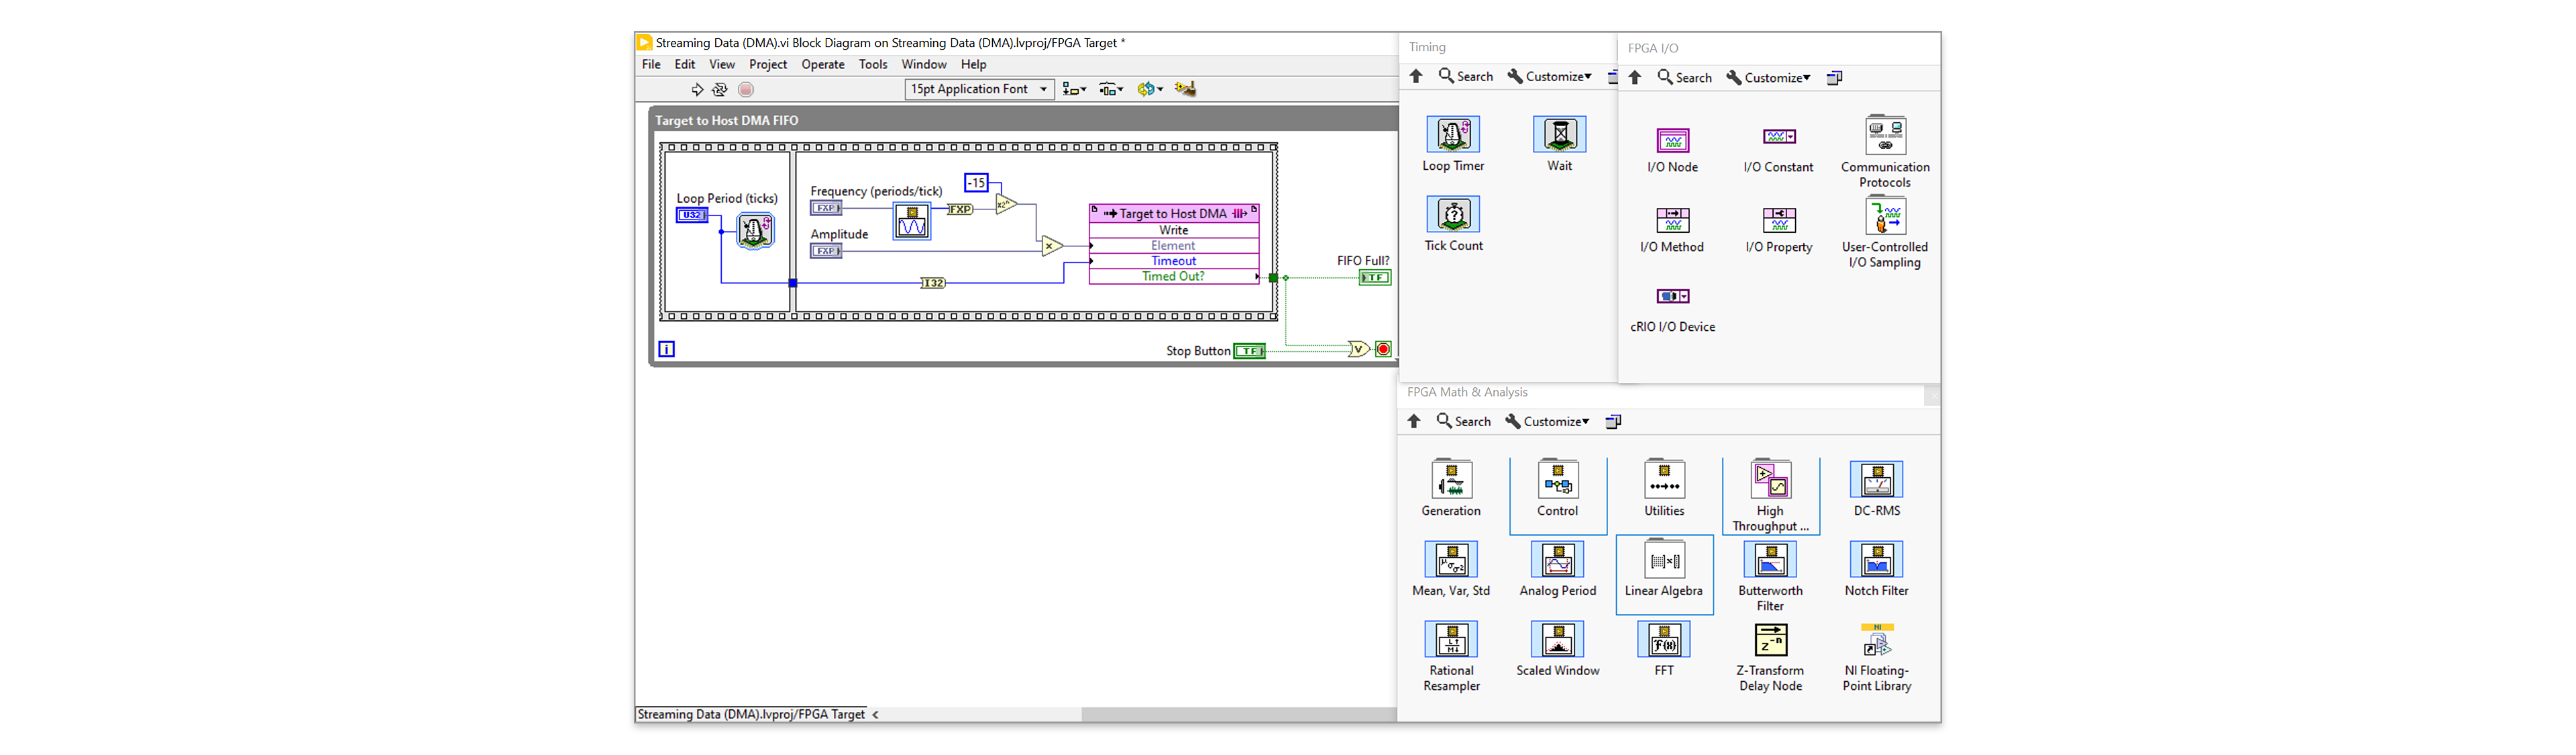Screen dimensions: 2576x755
Task: Click Run Continuously in toolbar
Action: click(x=719, y=89)
